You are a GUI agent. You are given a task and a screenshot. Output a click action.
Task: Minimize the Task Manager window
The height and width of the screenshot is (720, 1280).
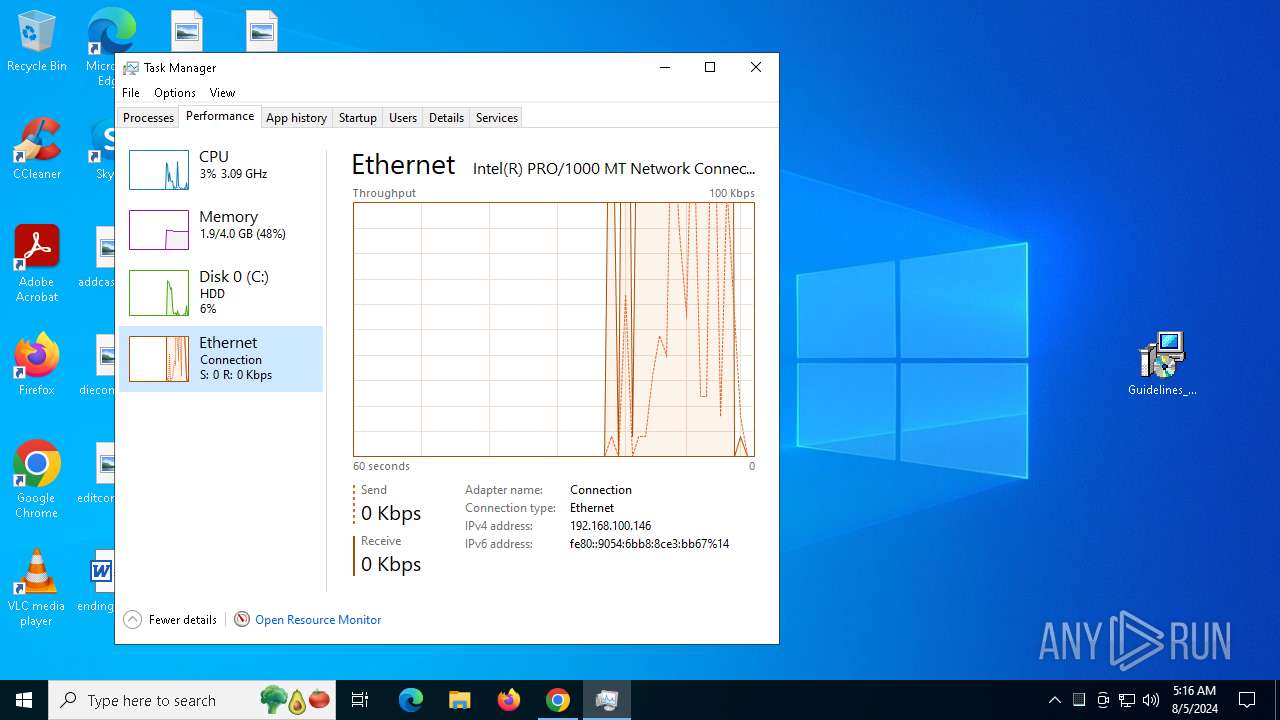point(665,67)
